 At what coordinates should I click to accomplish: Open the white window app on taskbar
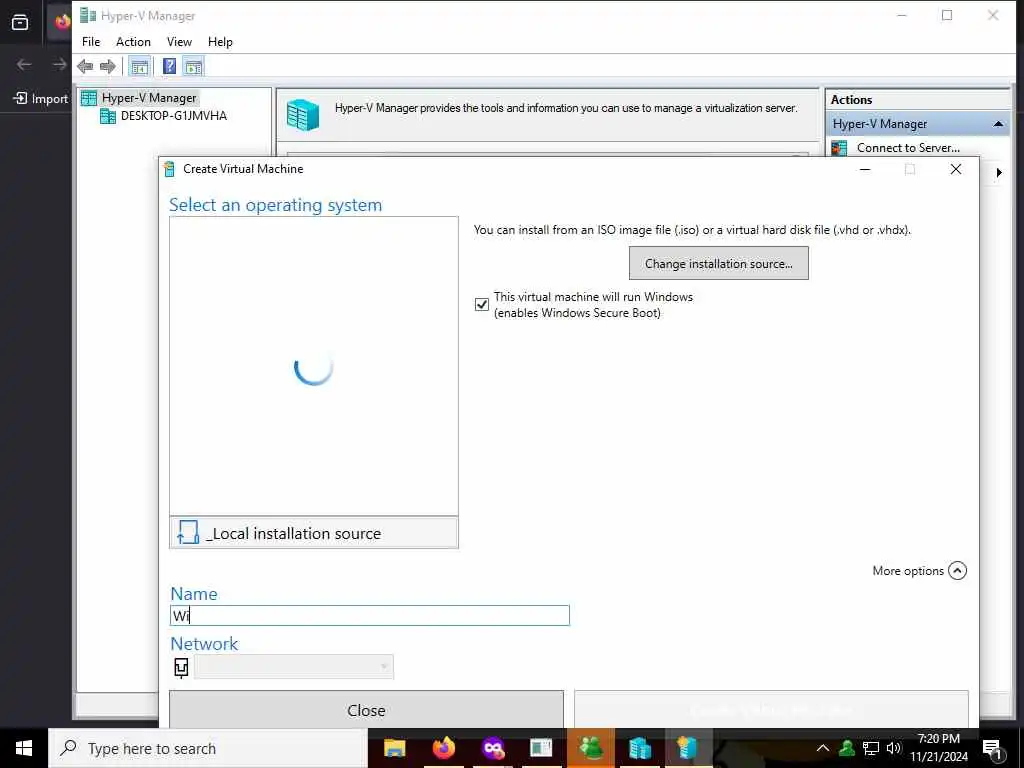tap(541, 748)
